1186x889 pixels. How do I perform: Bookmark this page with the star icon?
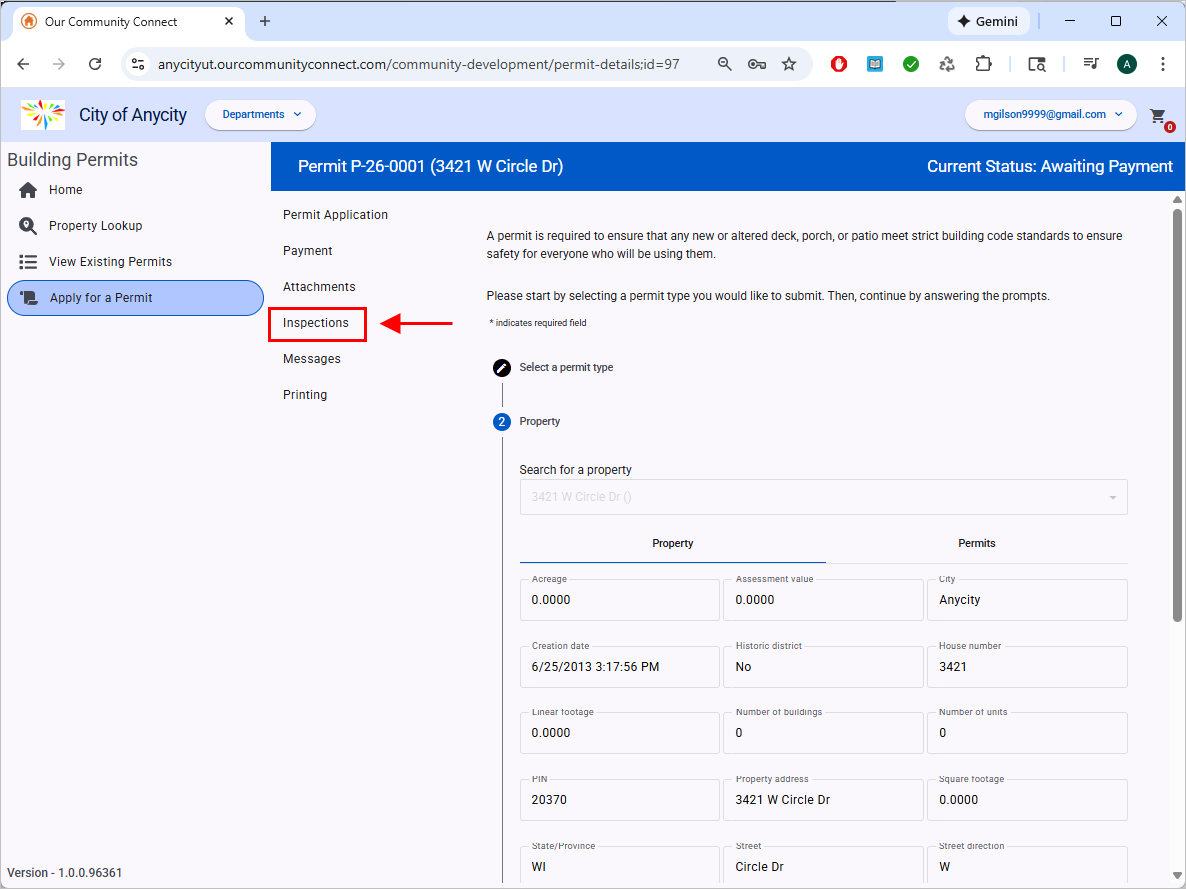pyautogui.click(x=789, y=64)
